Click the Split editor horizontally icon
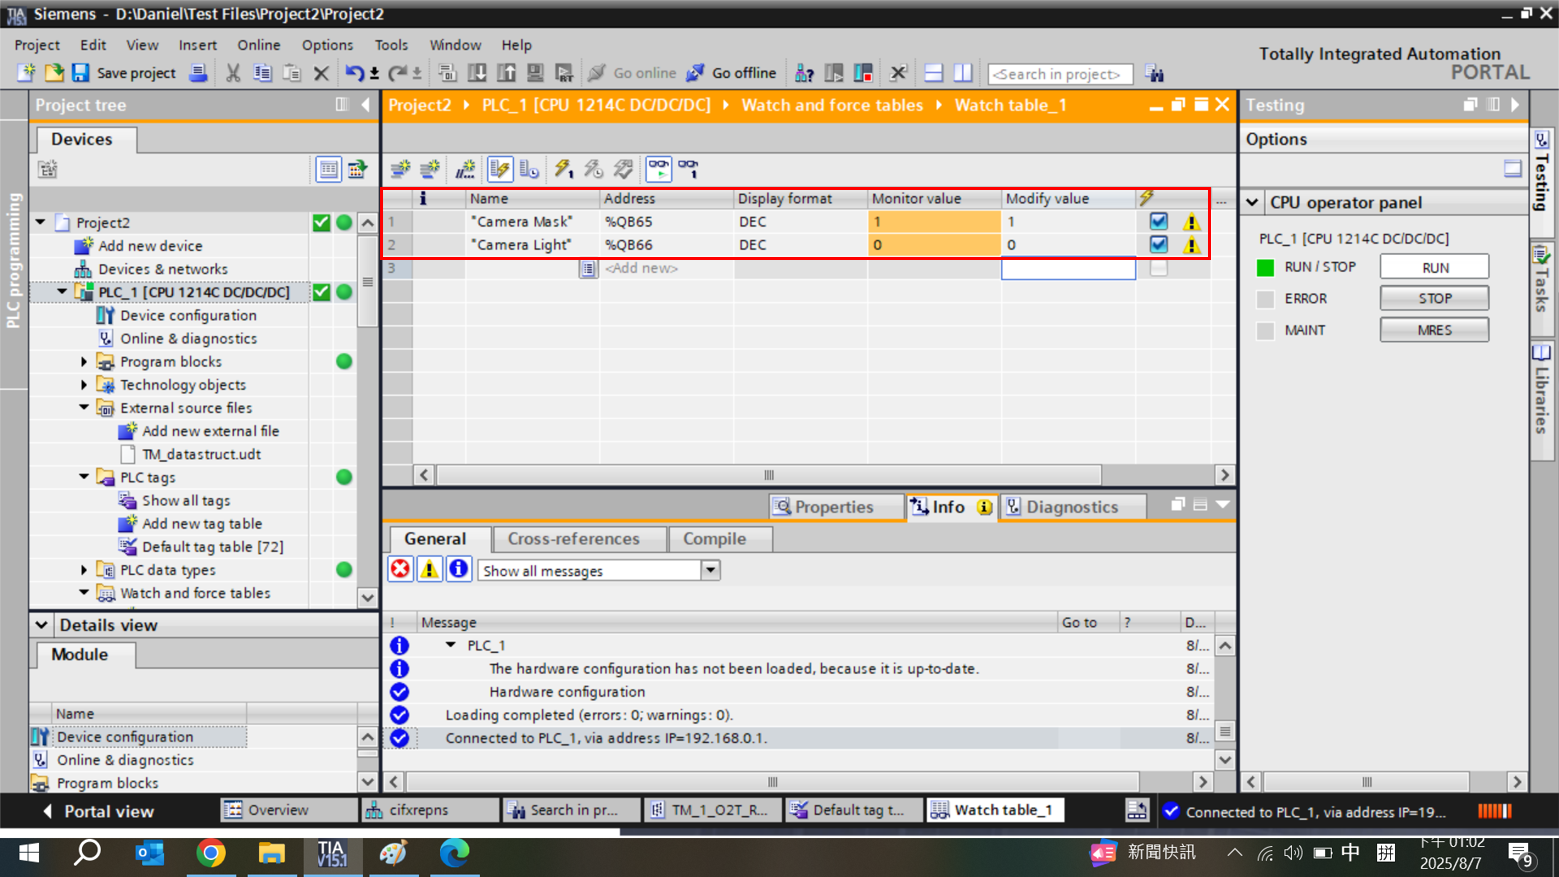The height and width of the screenshot is (877, 1559). pyautogui.click(x=933, y=73)
